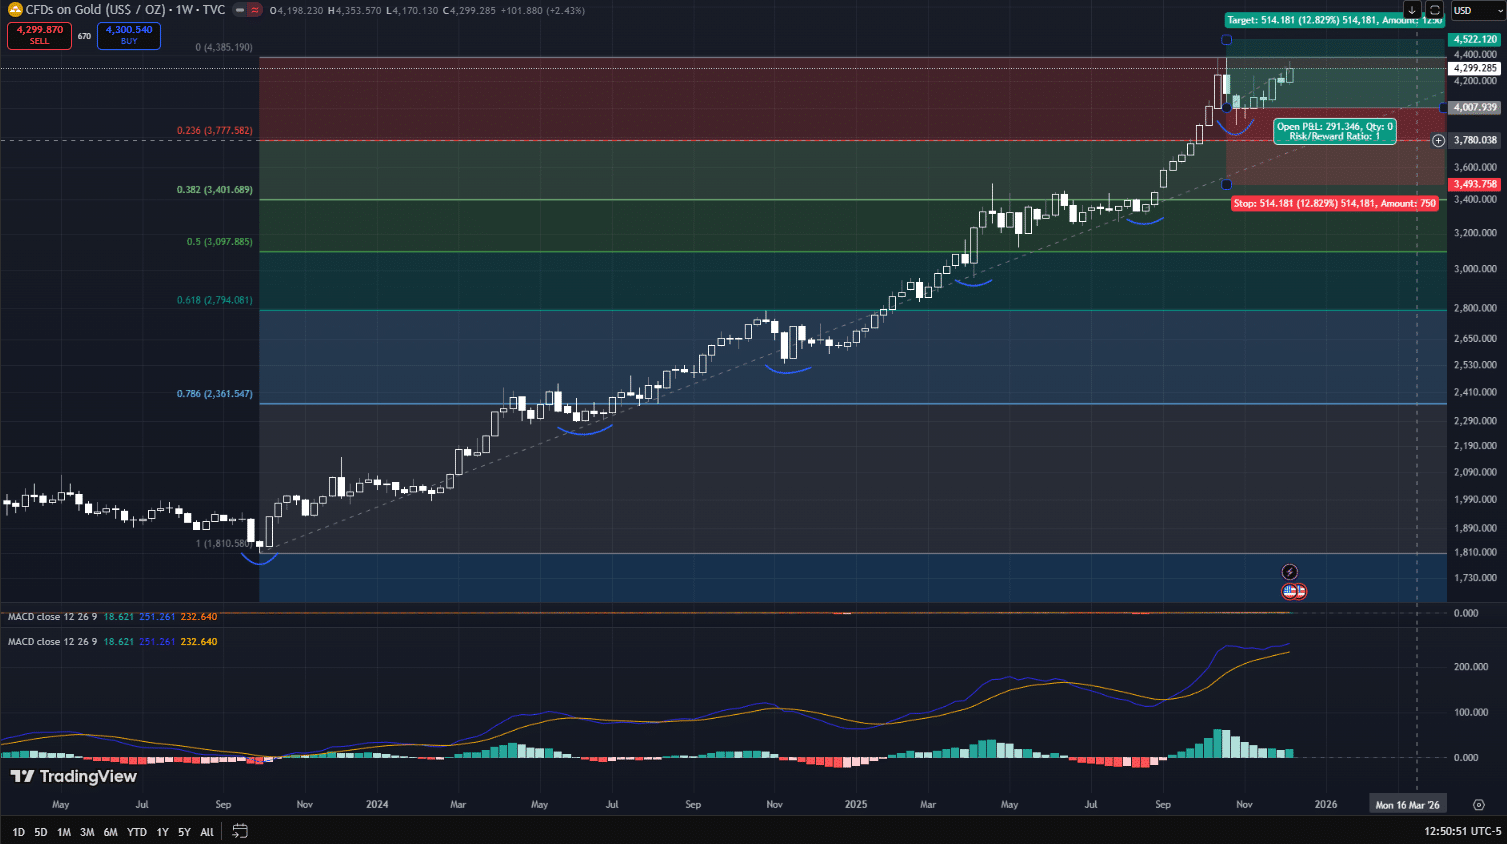Click the BUY 4,300.540 button
This screenshot has height=844, width=1507.
[x=129, y=35]
